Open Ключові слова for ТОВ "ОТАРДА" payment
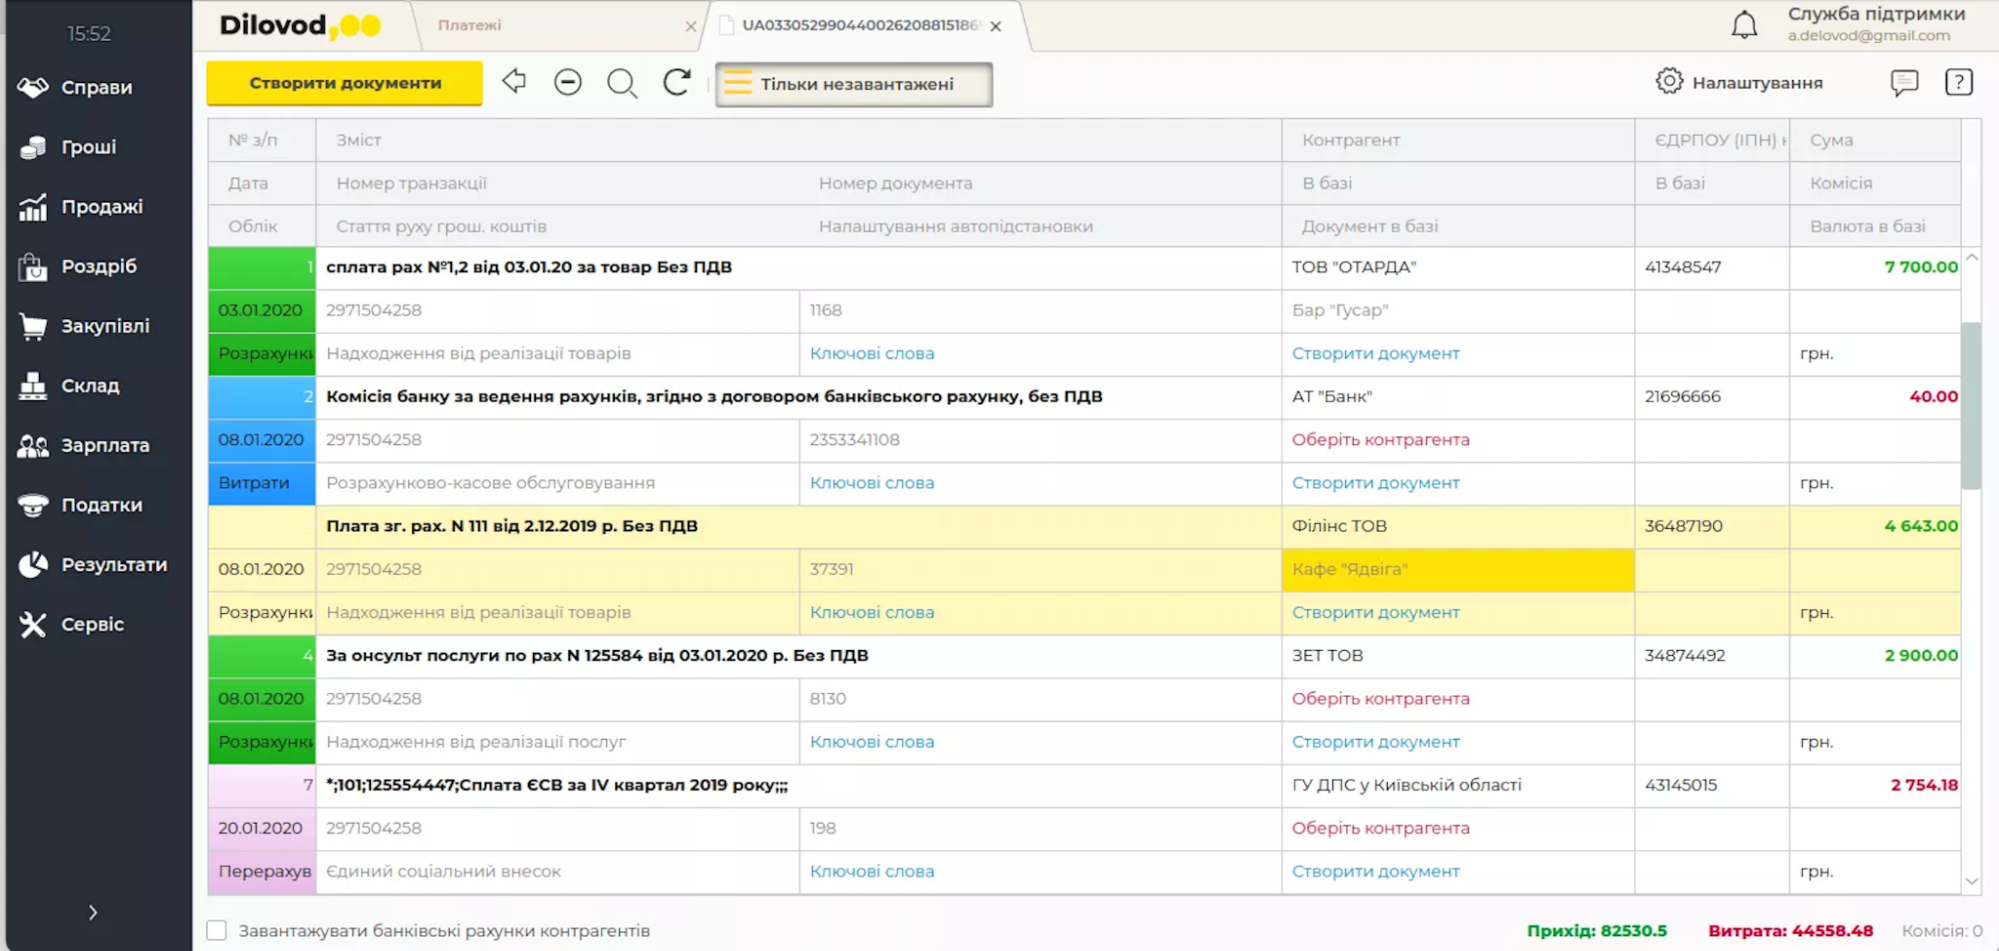The width and height of the screenshot is (1999, 951). (871, 353)
